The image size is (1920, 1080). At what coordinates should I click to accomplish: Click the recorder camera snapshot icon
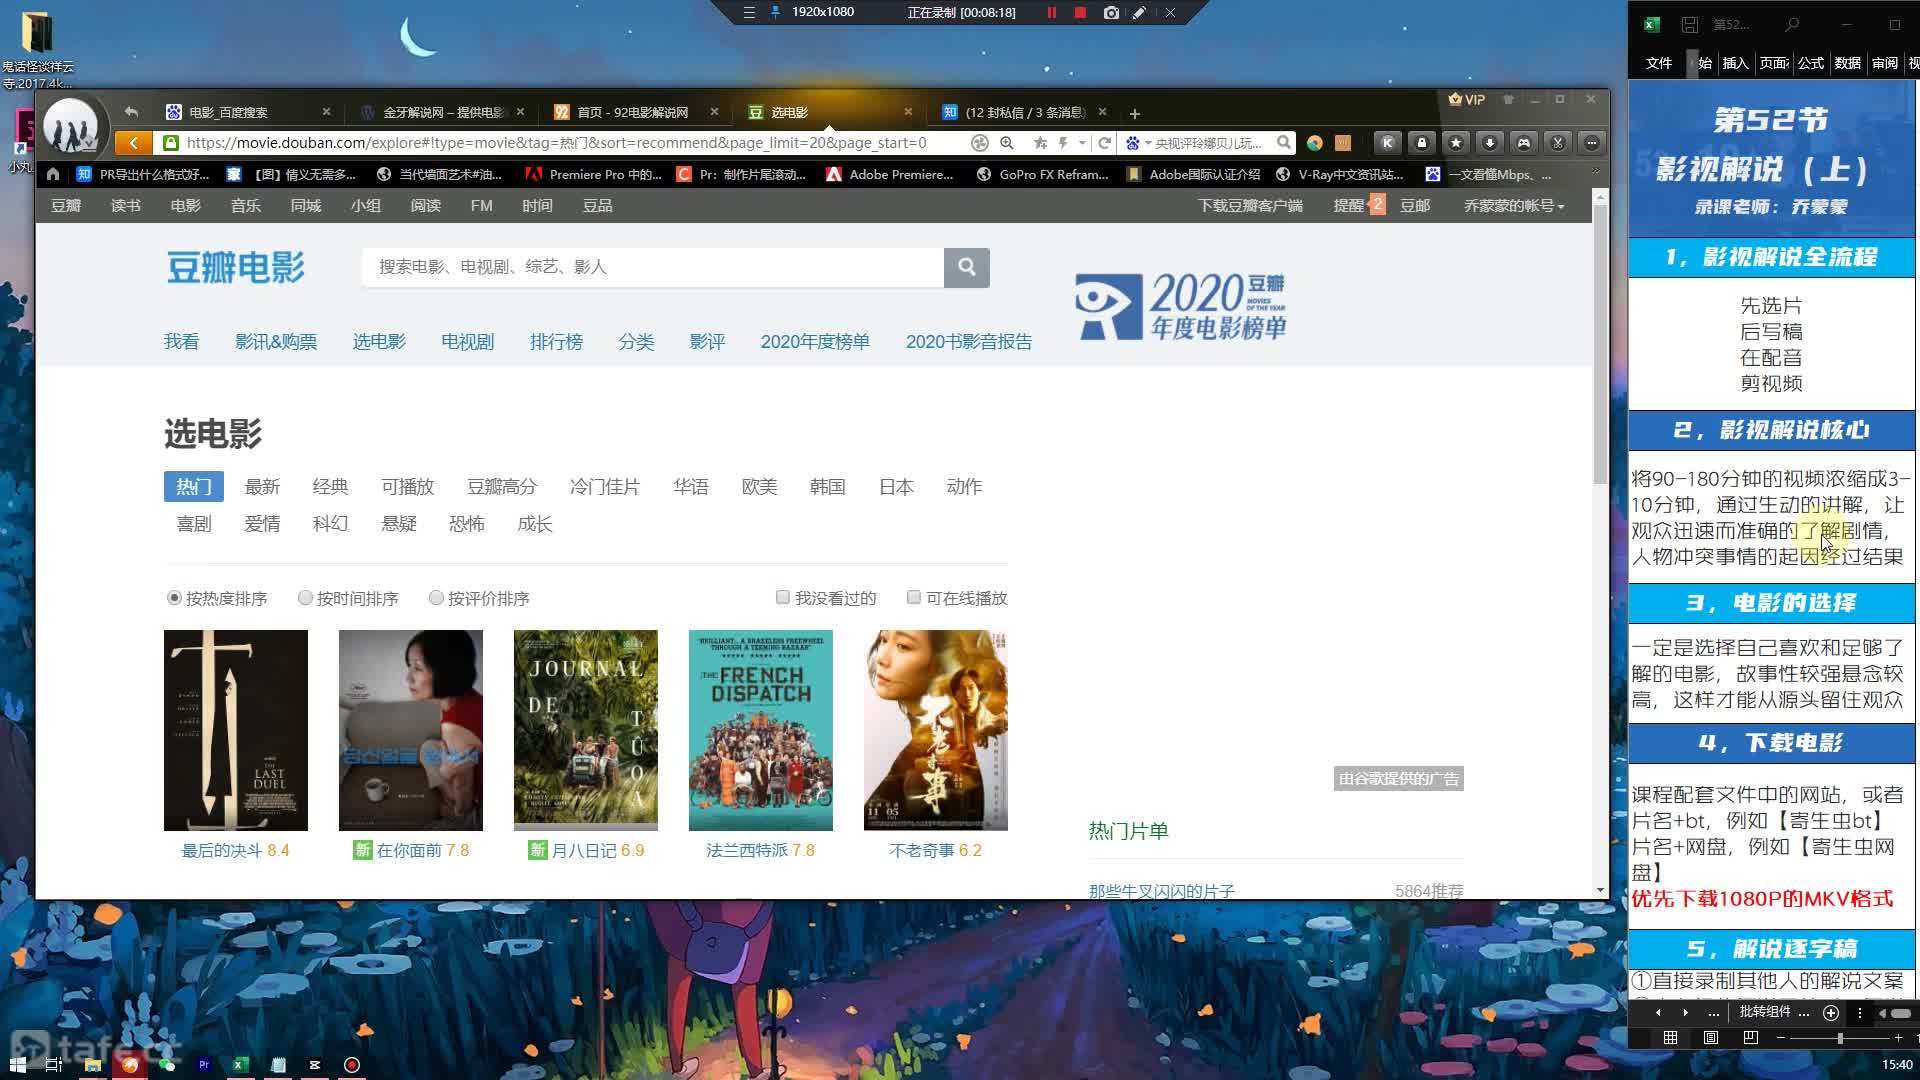(1111, 12)
